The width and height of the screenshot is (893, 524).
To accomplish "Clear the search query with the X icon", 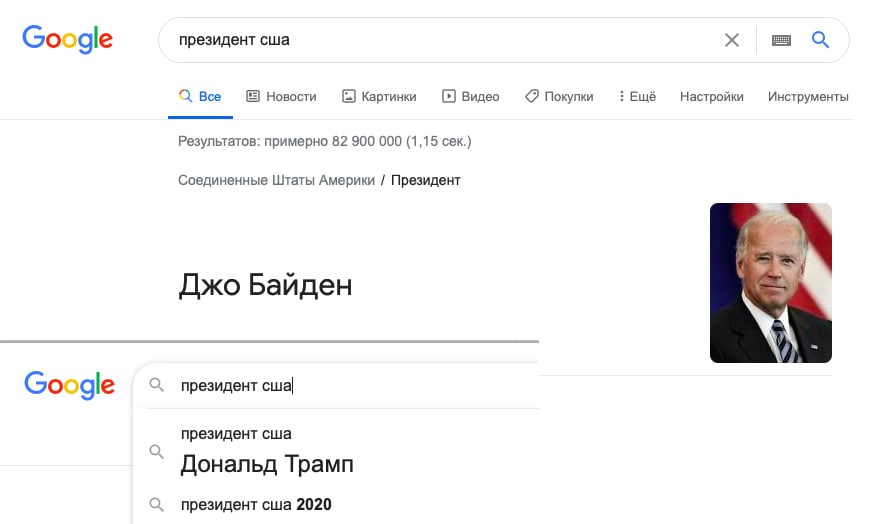I will [732, 40].
